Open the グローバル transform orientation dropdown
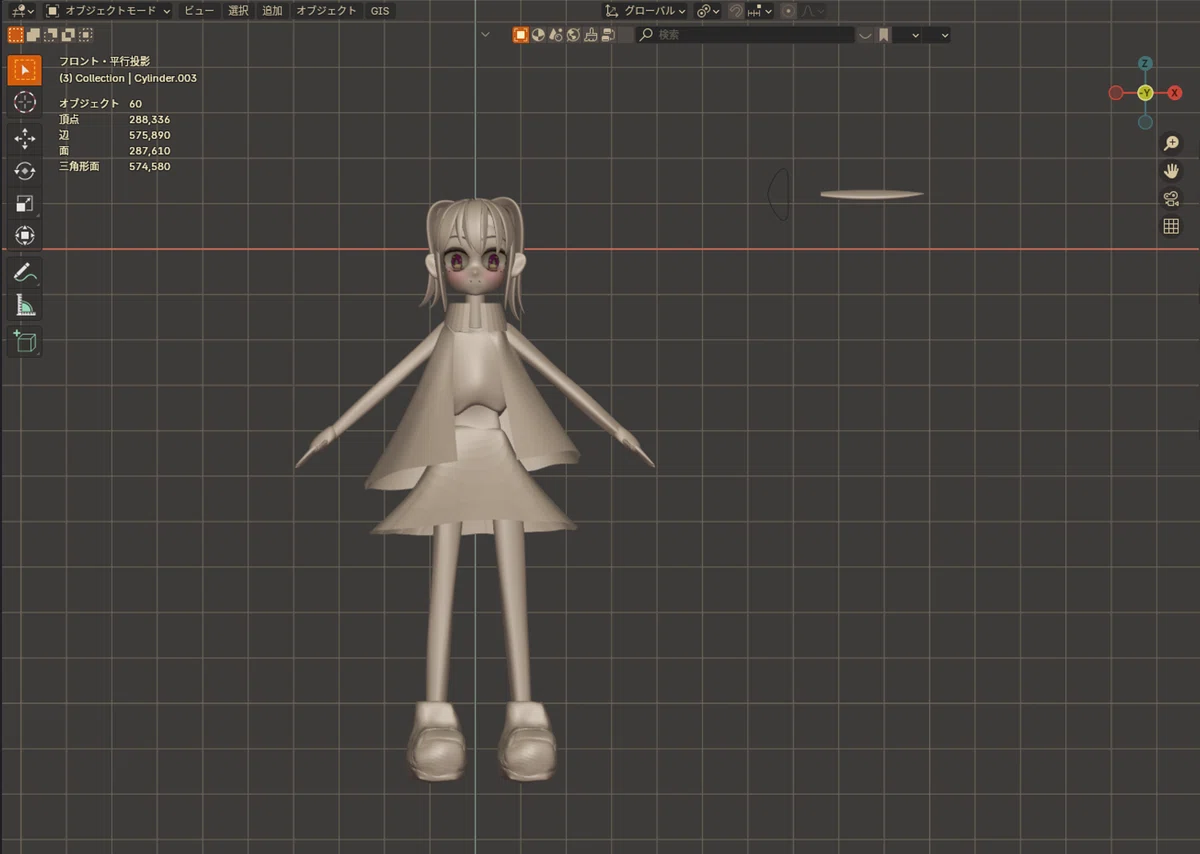 [x=645, y=10]
